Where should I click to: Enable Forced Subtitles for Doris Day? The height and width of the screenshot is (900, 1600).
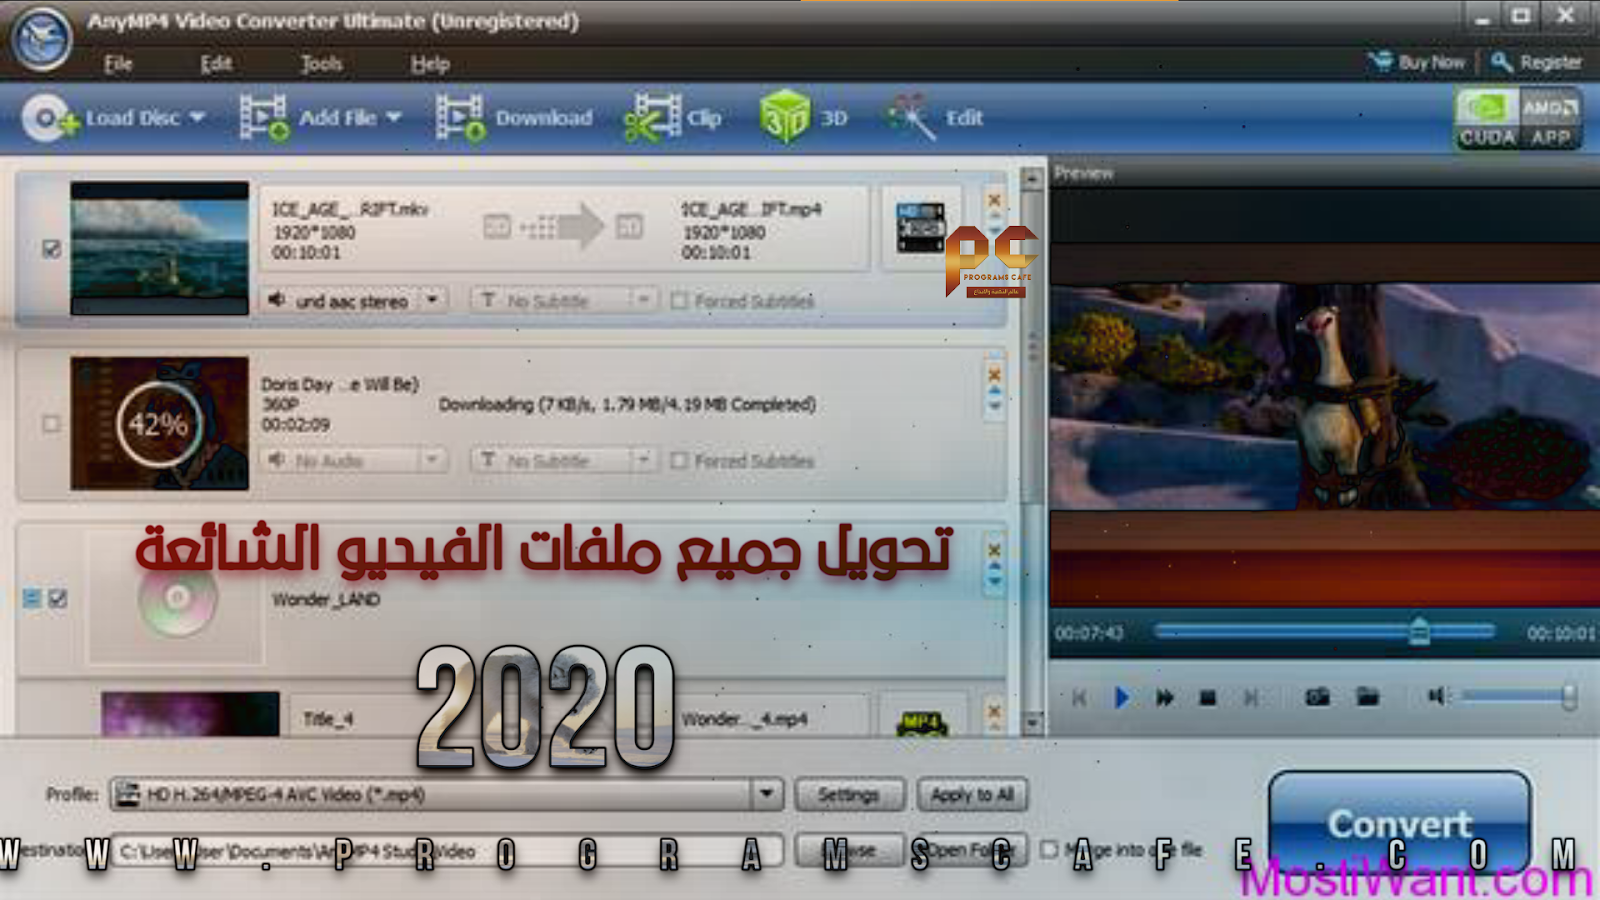point(680,461)
